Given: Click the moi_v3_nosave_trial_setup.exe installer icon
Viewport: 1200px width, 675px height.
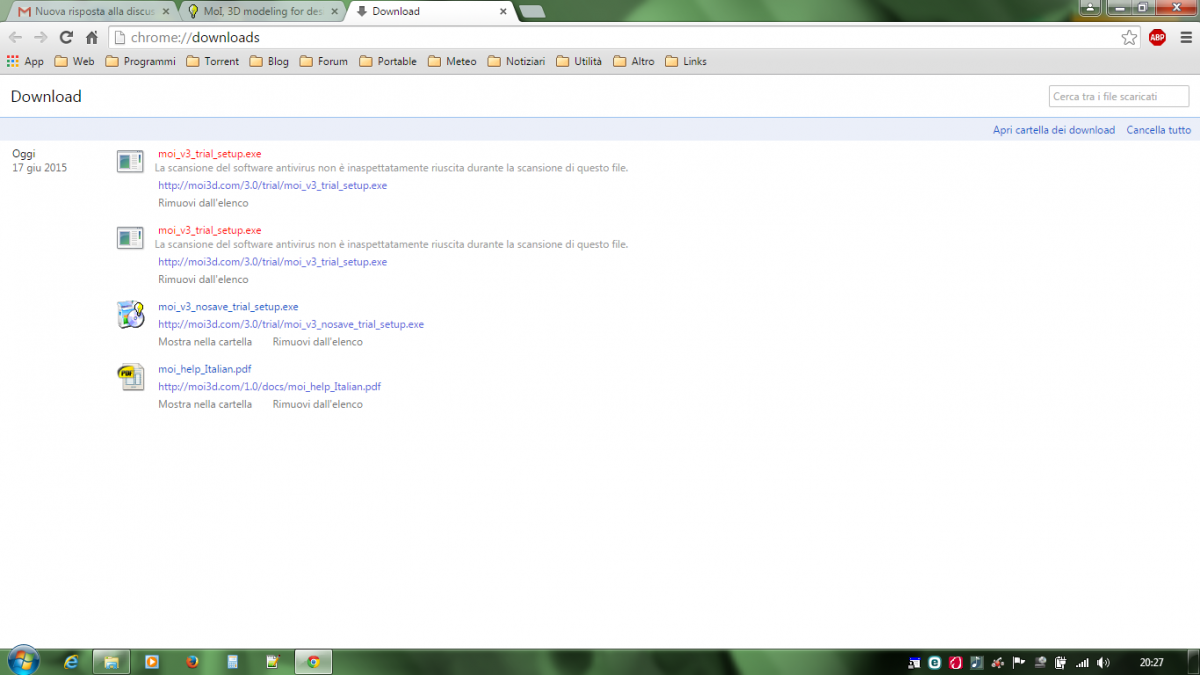Looking at the screenshot, I should (131, 314).
